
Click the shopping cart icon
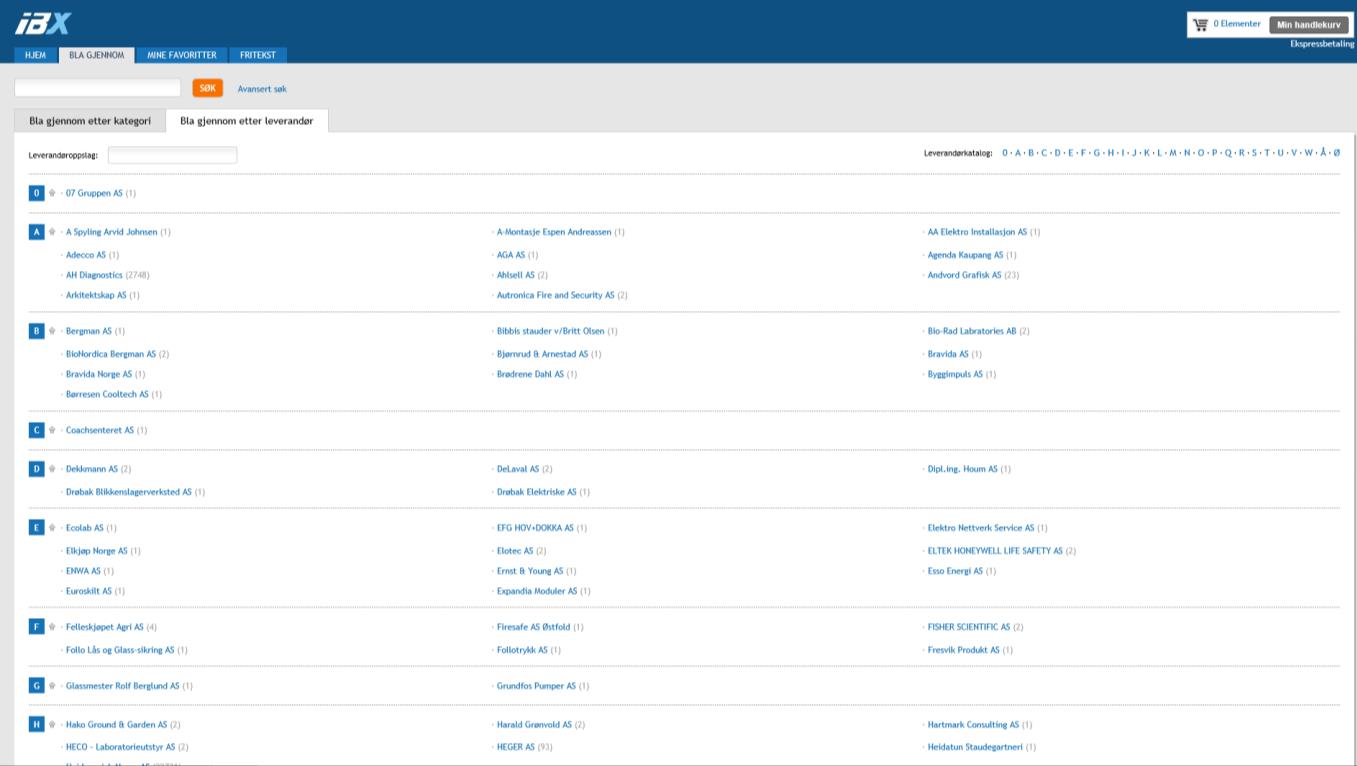point(1200,24)
